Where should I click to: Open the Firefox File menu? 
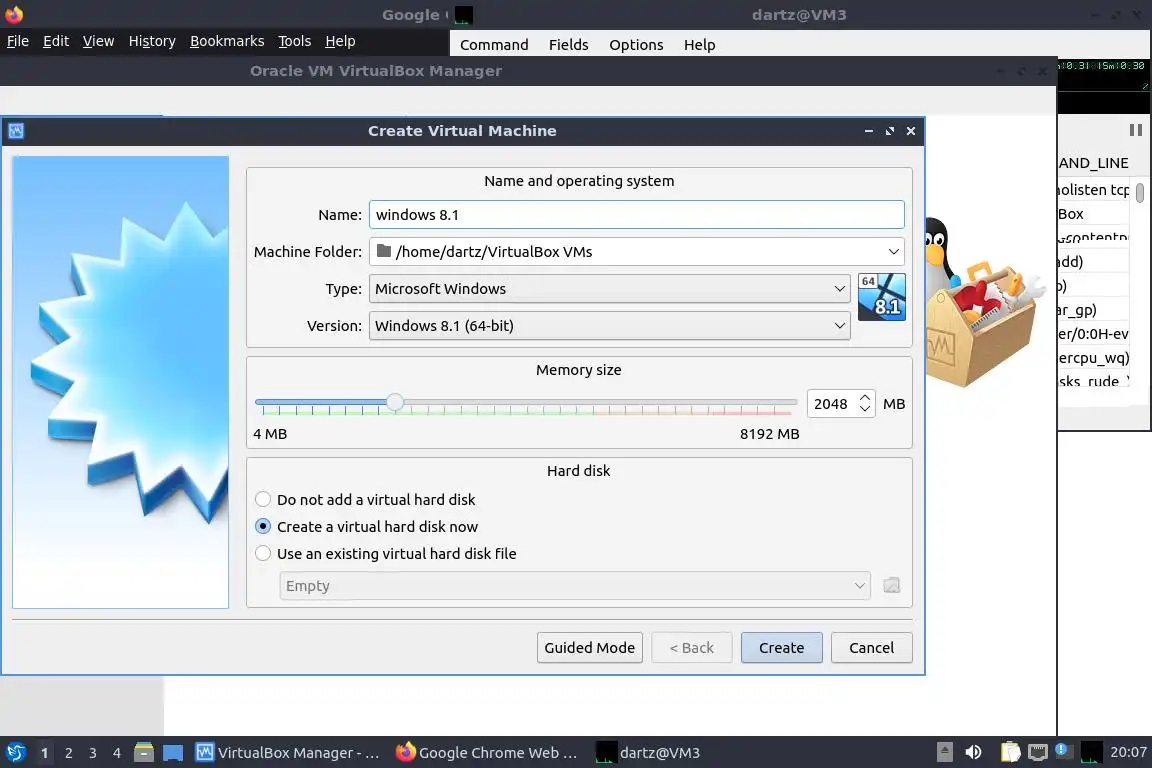(x=18, y=41)
